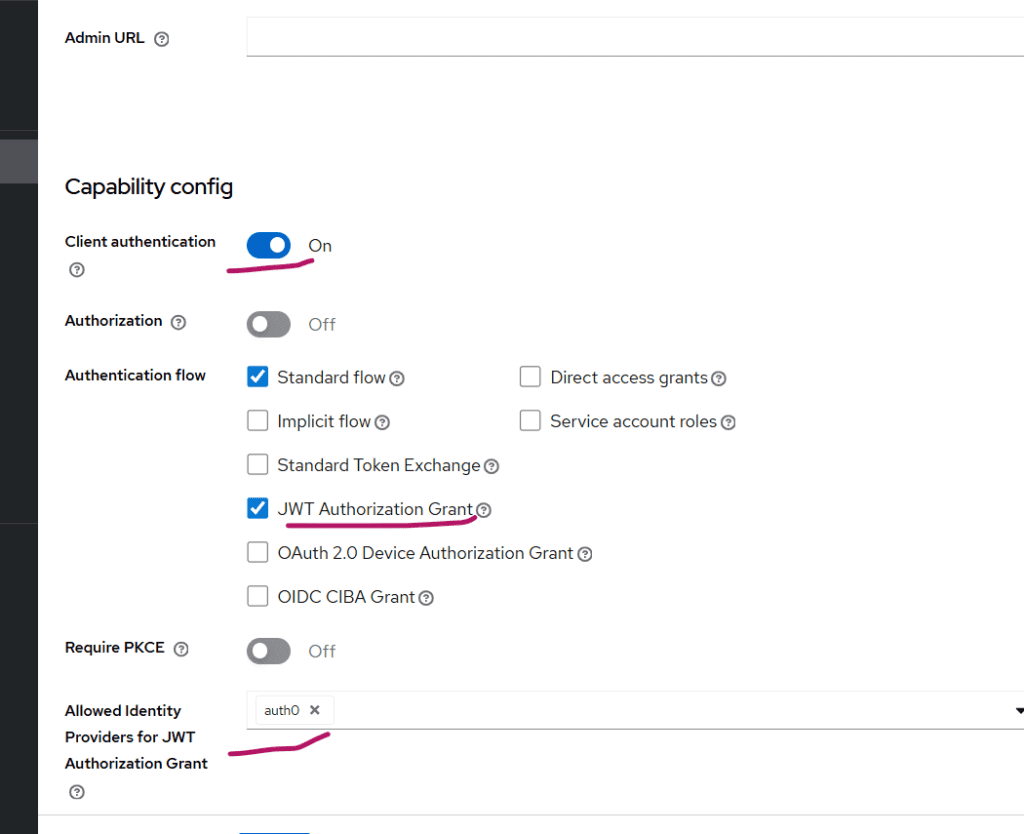Check OAuth 2.0 Device Authorization Grant
The width and height of the screenshot is (1024, 834).
point(258,553)
